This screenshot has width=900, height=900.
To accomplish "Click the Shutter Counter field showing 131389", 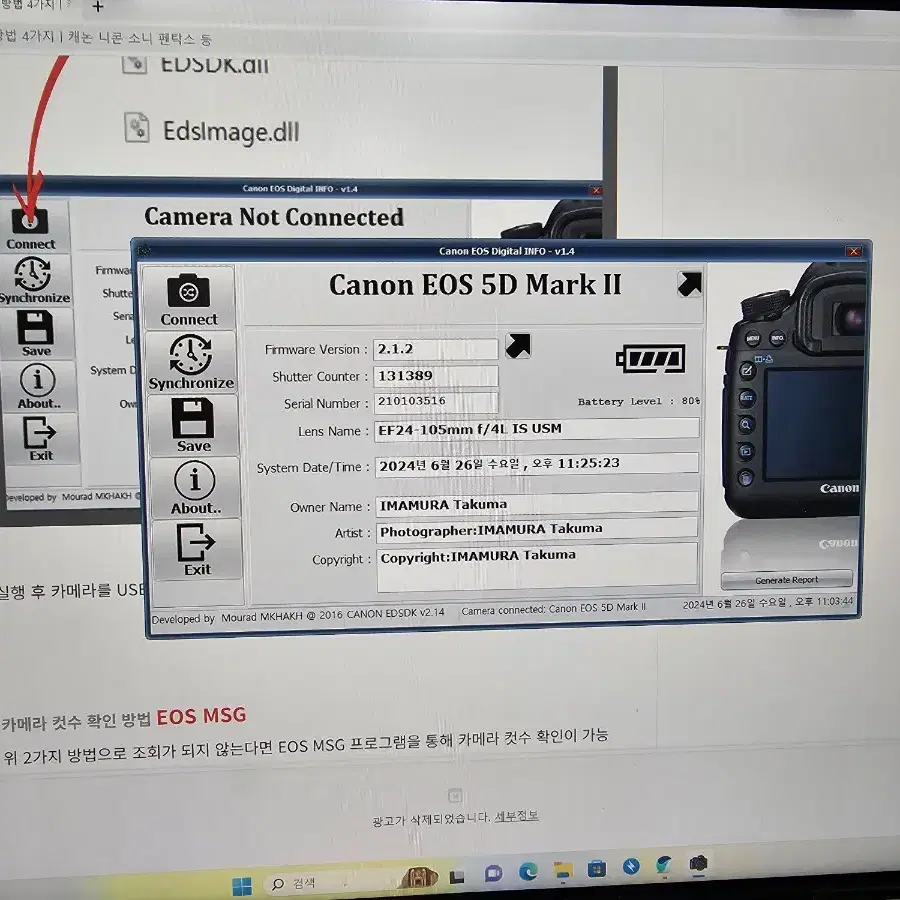I will pyautogui.click(x=436, y=376).
